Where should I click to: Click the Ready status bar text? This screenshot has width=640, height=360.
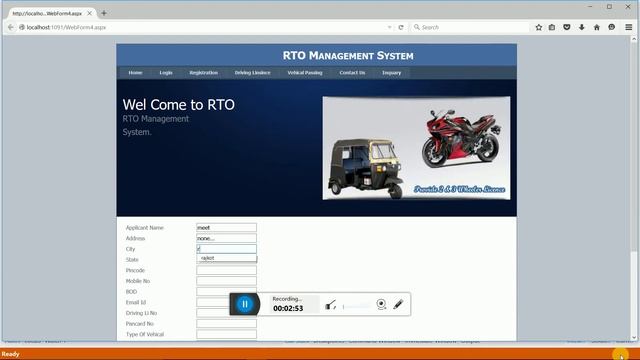(11, 354)
